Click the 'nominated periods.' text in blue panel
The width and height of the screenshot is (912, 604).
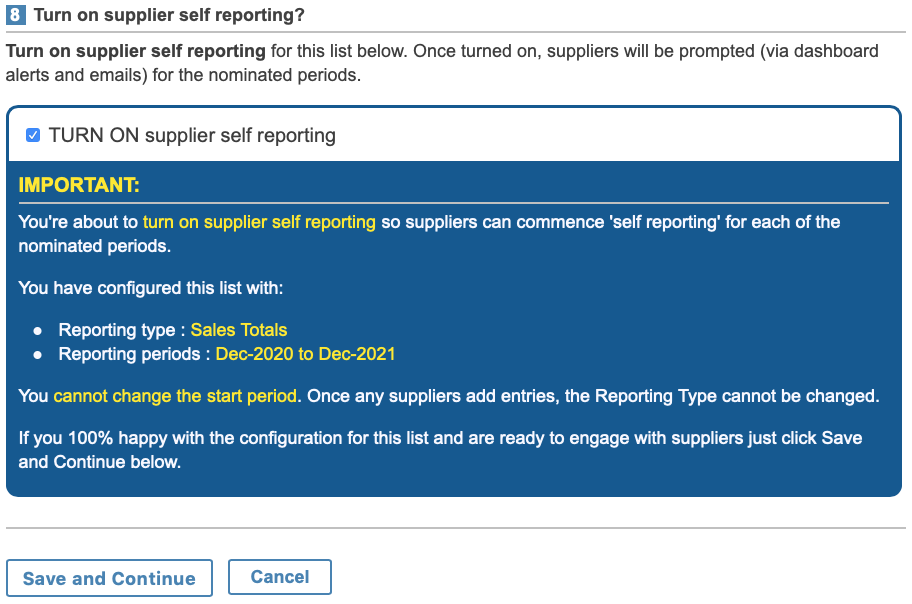click(95, 246)
